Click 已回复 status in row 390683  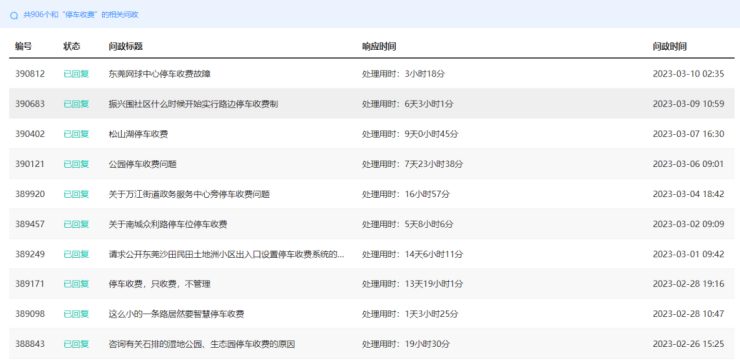coord(76,104)
